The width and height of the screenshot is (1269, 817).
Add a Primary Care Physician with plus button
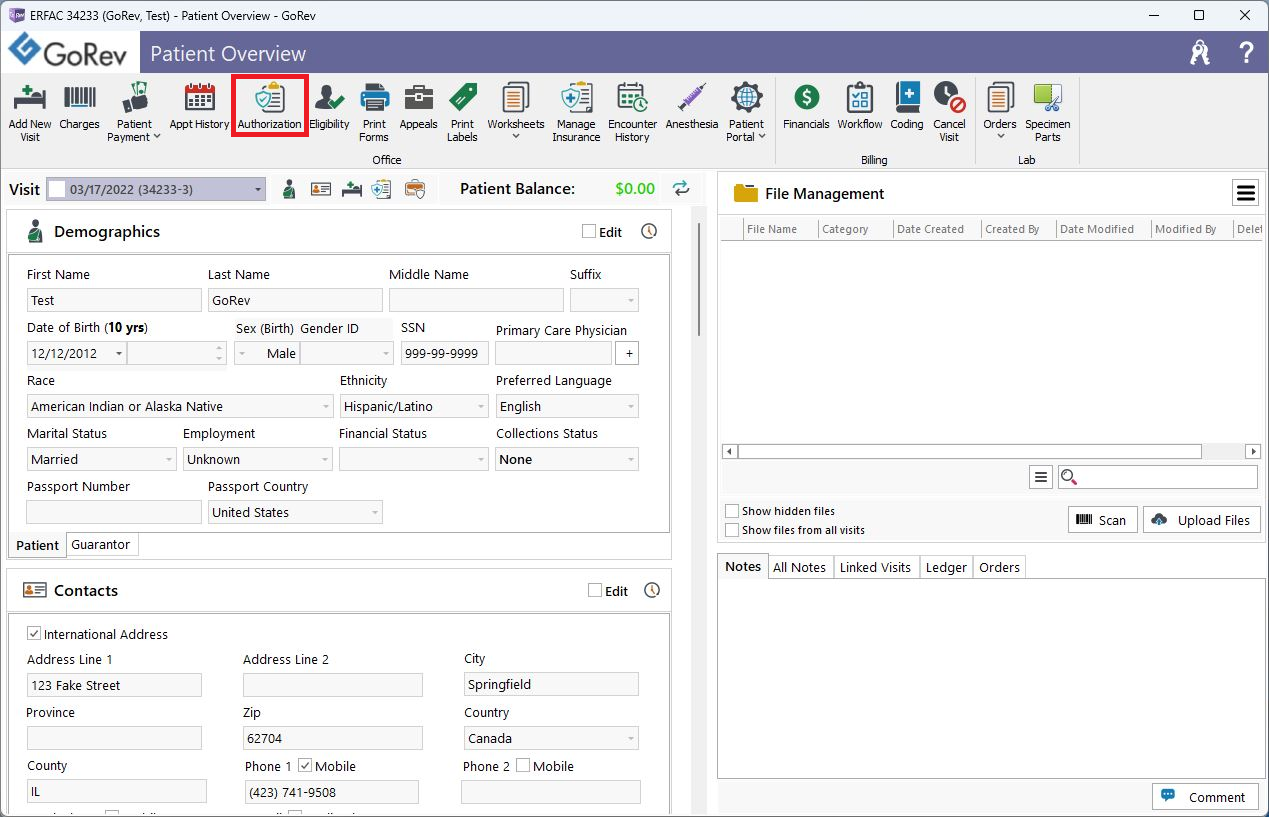click(x=627, y=353)
